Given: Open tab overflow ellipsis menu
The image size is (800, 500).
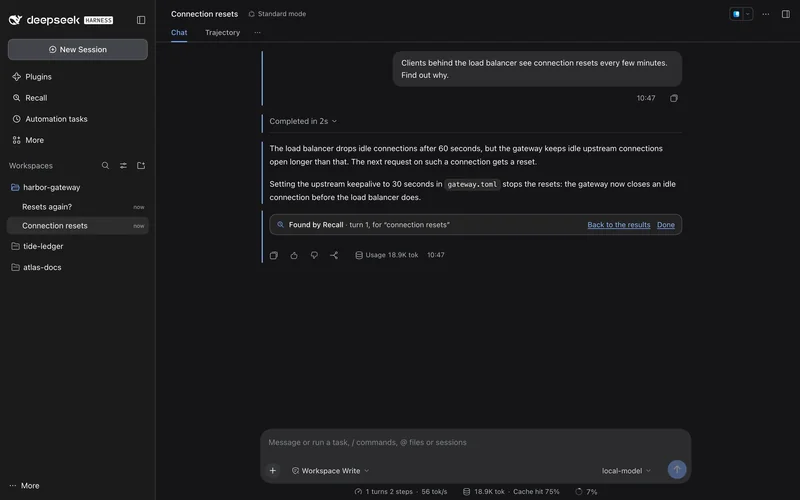Looking at the screenshot, I should tap(257, 33).
